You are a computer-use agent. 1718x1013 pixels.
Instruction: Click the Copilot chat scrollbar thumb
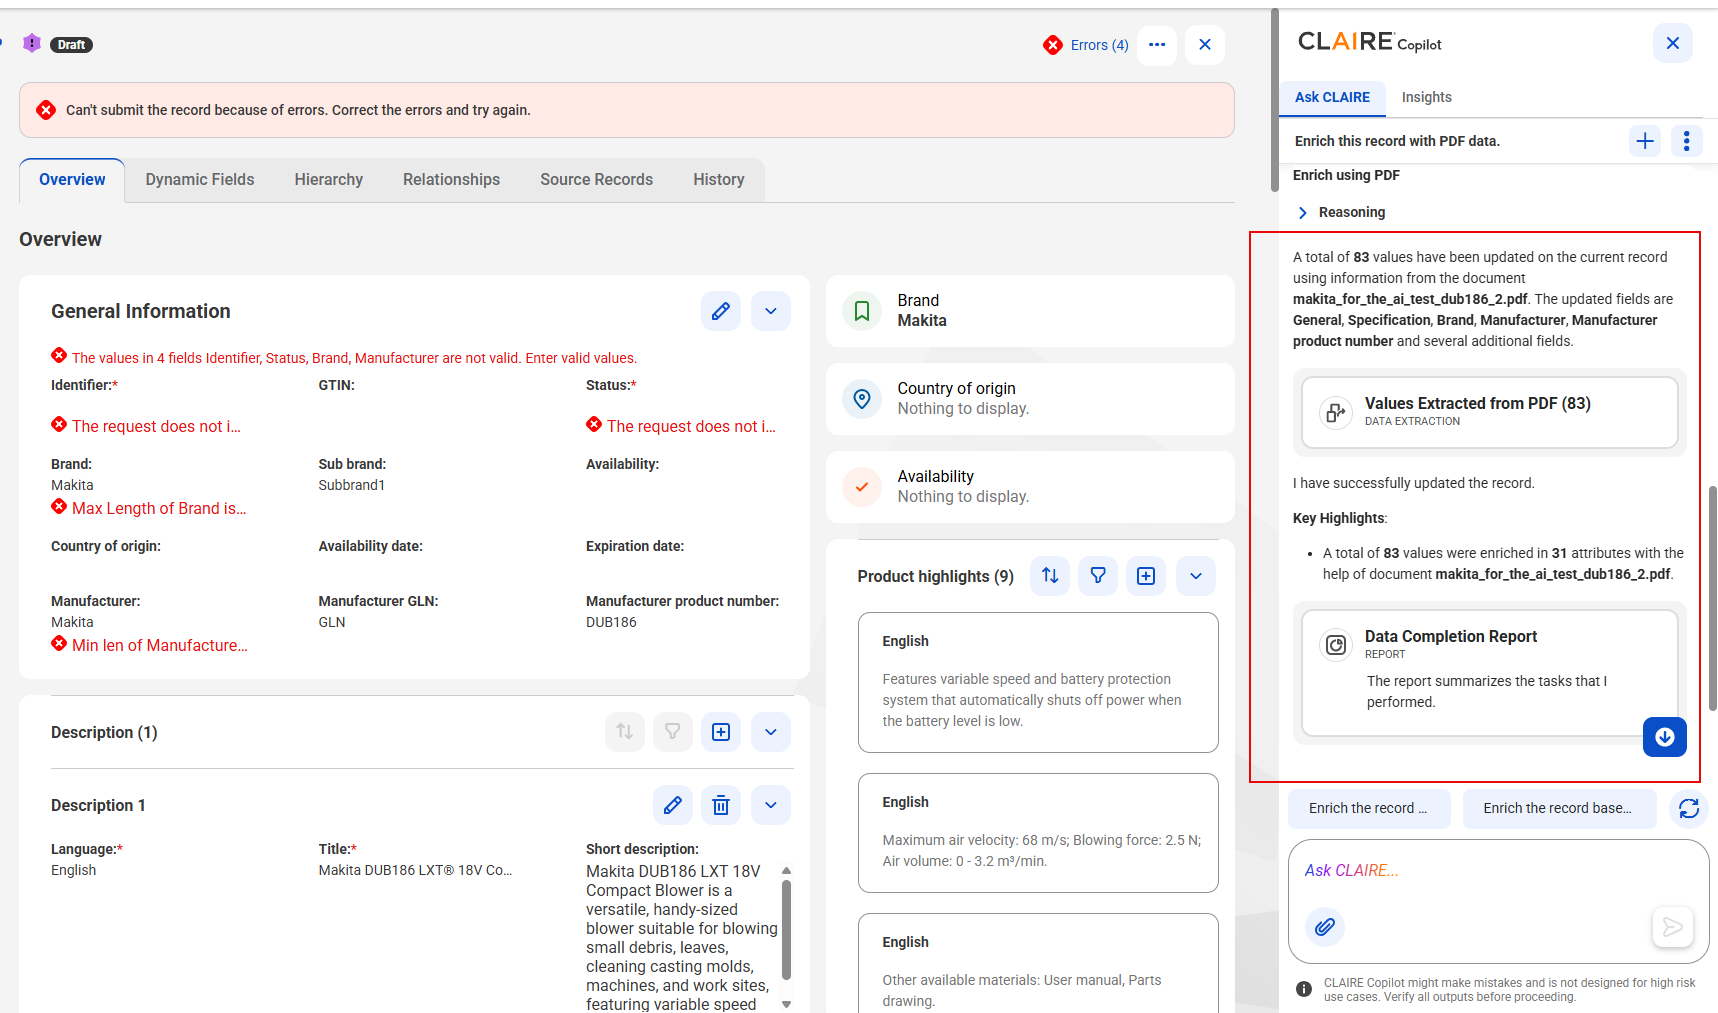tap(1713, 598)
